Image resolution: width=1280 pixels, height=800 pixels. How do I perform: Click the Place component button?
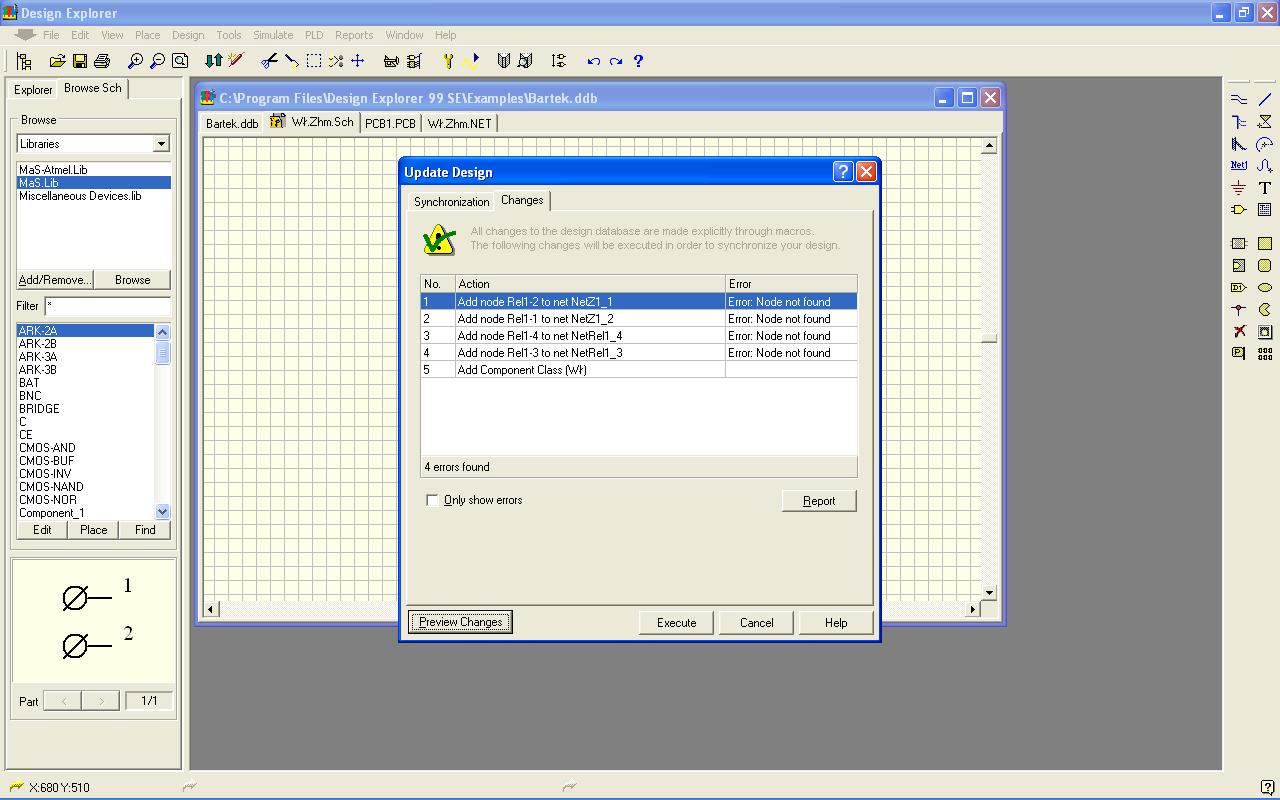pyautogui.click(x=94, y=530)
